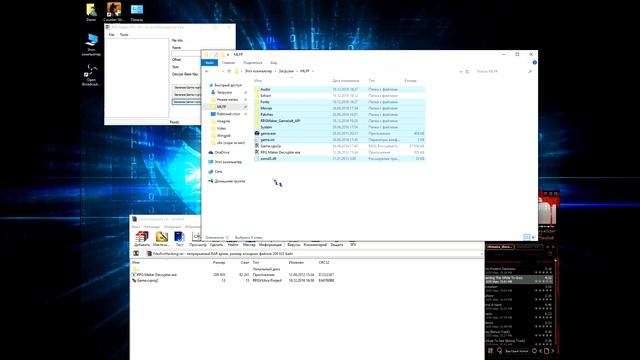Viewport: 640px width, 360px height.
Task: Click the Извлечь icon in WinRAR toolbar
Action: 161,237
